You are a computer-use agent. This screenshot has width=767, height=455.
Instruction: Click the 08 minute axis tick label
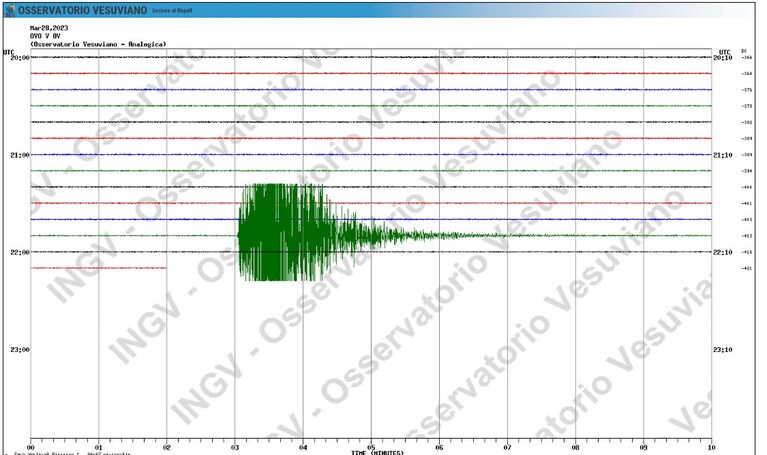[x=575, y=447]
